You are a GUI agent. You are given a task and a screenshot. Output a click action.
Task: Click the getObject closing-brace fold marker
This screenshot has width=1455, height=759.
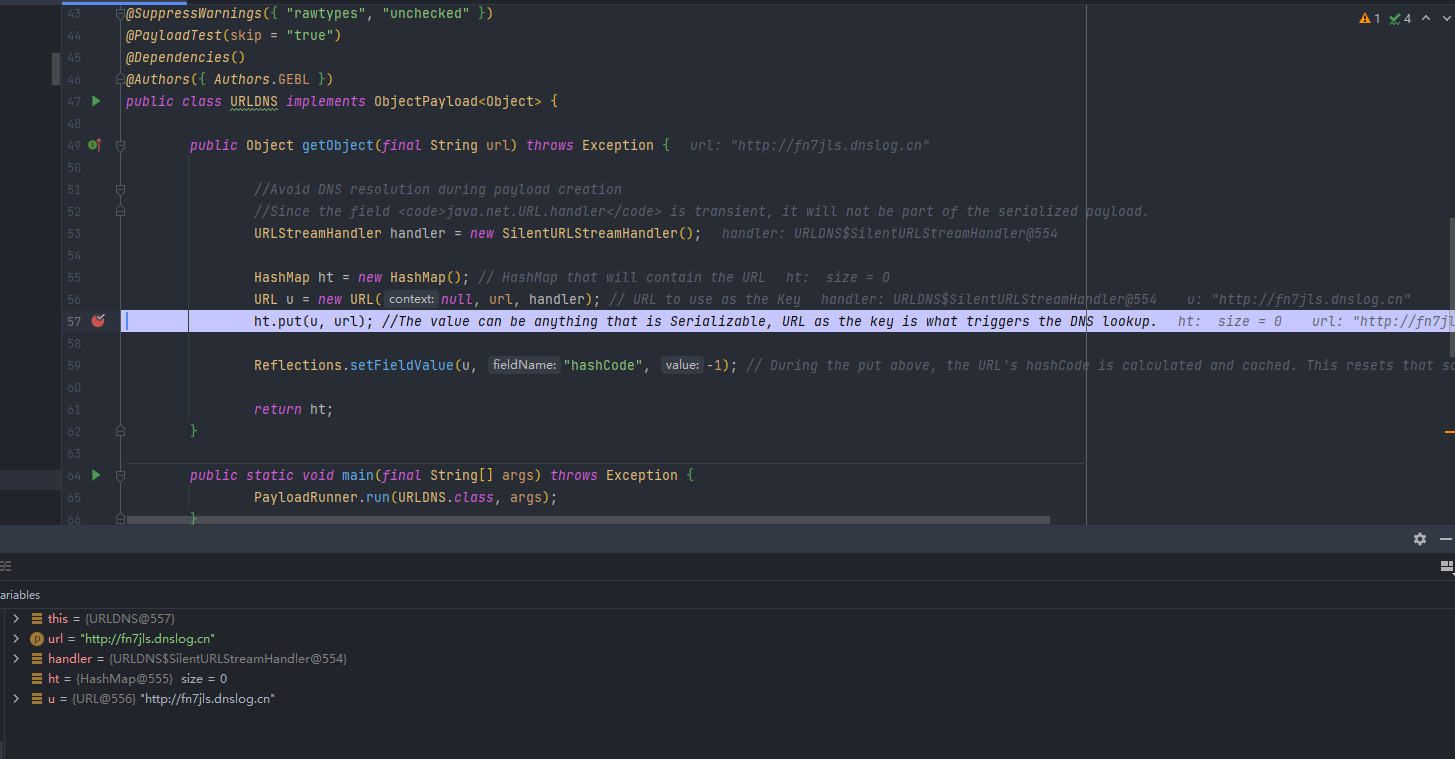point(120,431)
